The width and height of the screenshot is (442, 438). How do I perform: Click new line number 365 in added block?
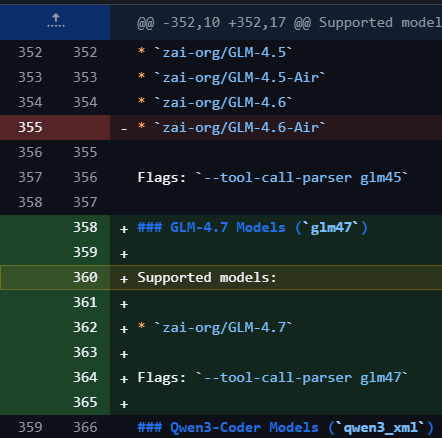pos(85,402)
